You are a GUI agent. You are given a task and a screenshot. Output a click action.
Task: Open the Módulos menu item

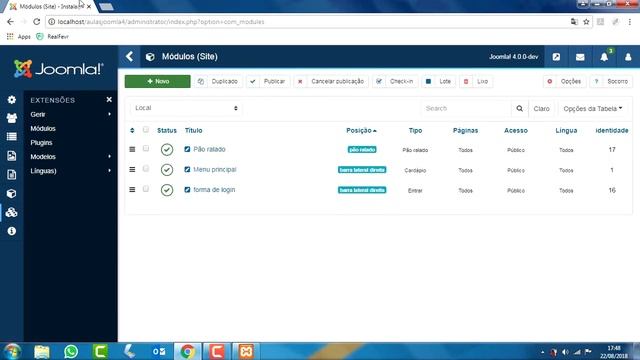[x=43, y=129]
